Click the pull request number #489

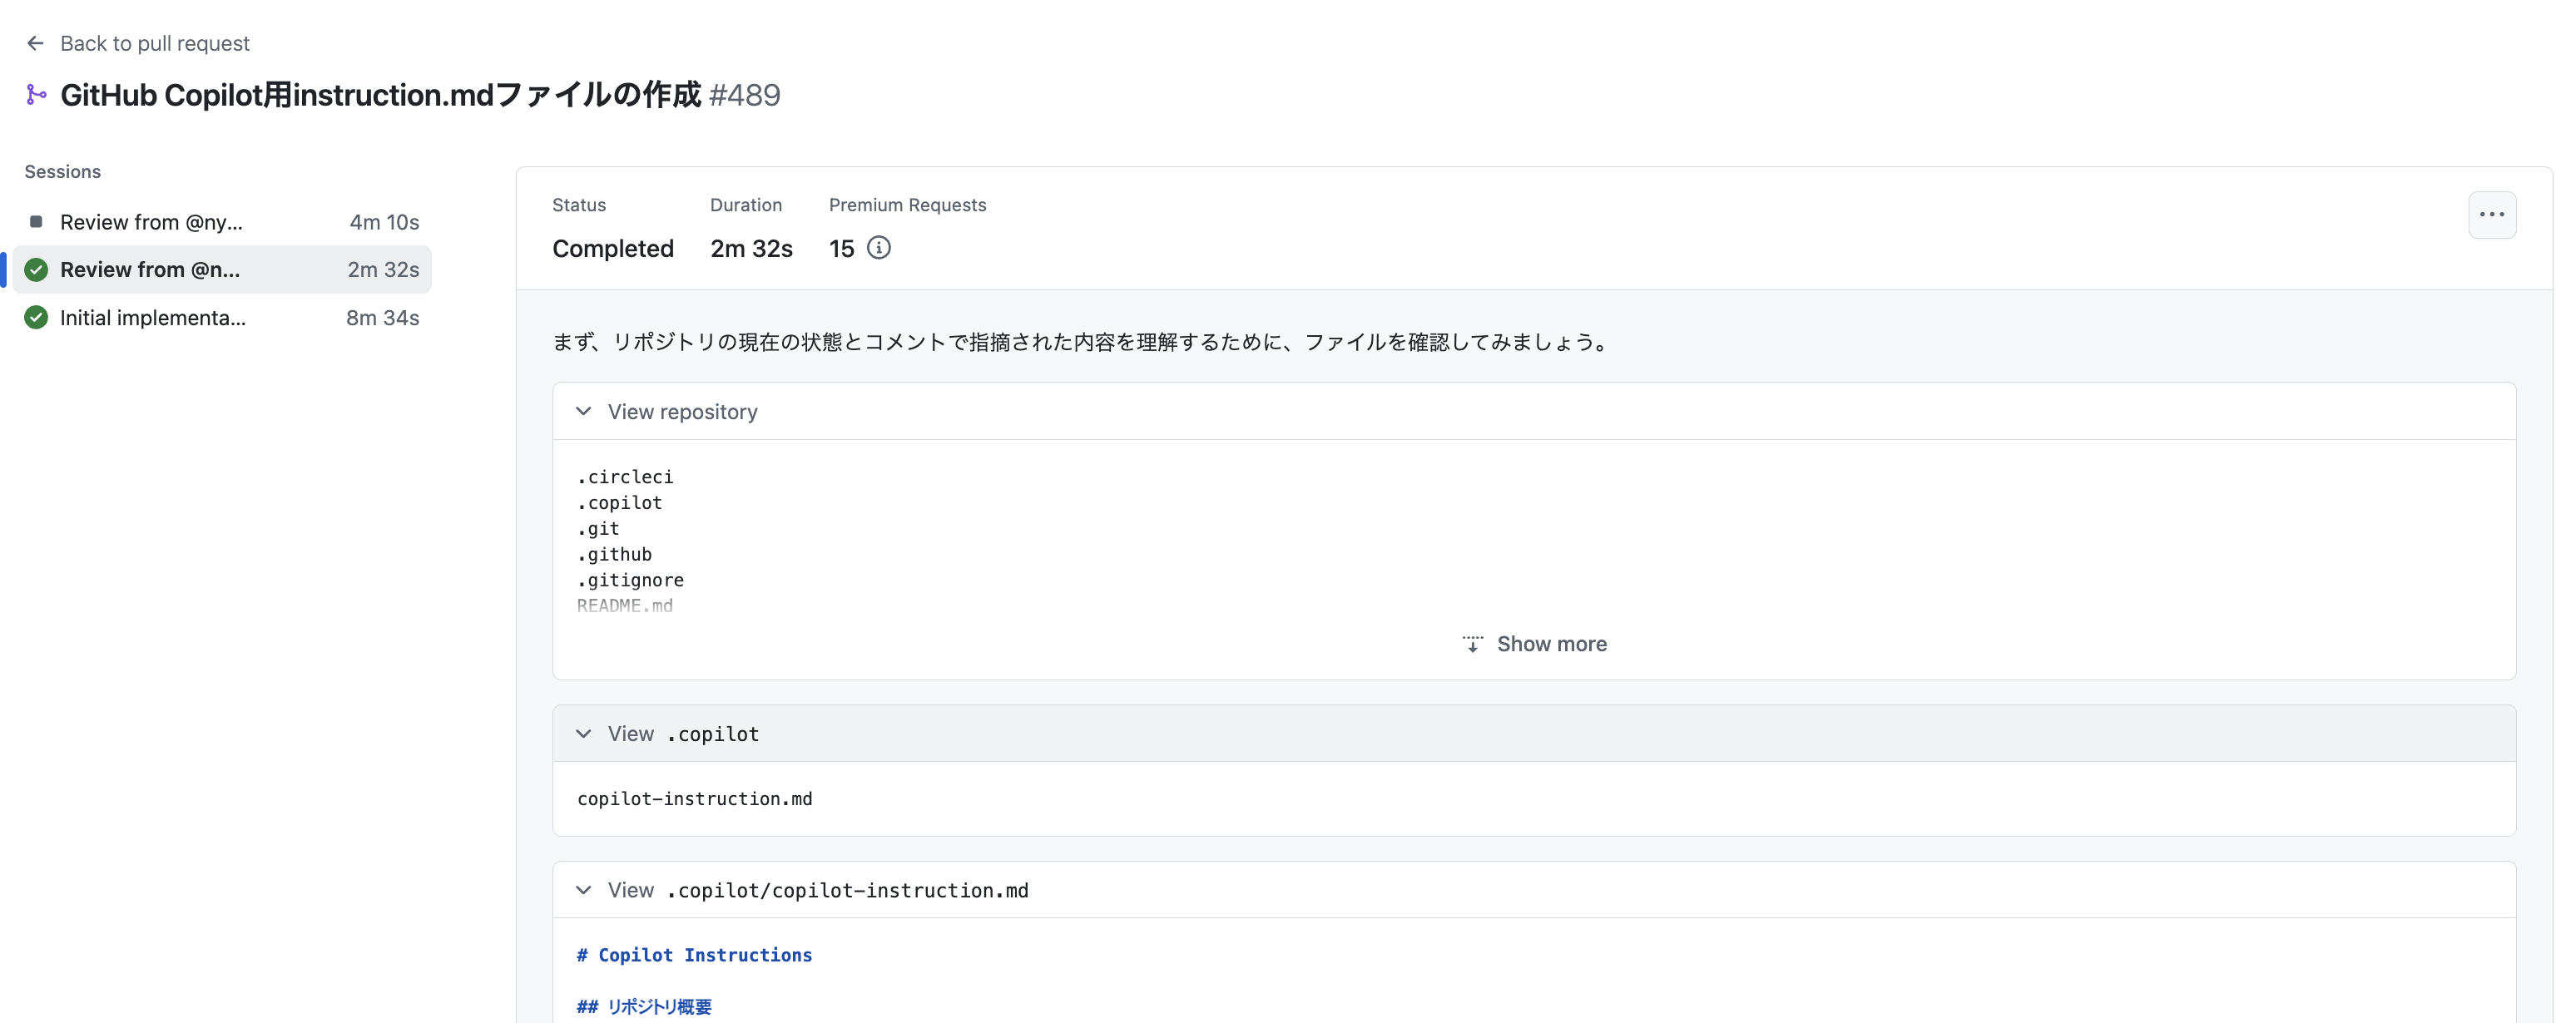point(744,95)
